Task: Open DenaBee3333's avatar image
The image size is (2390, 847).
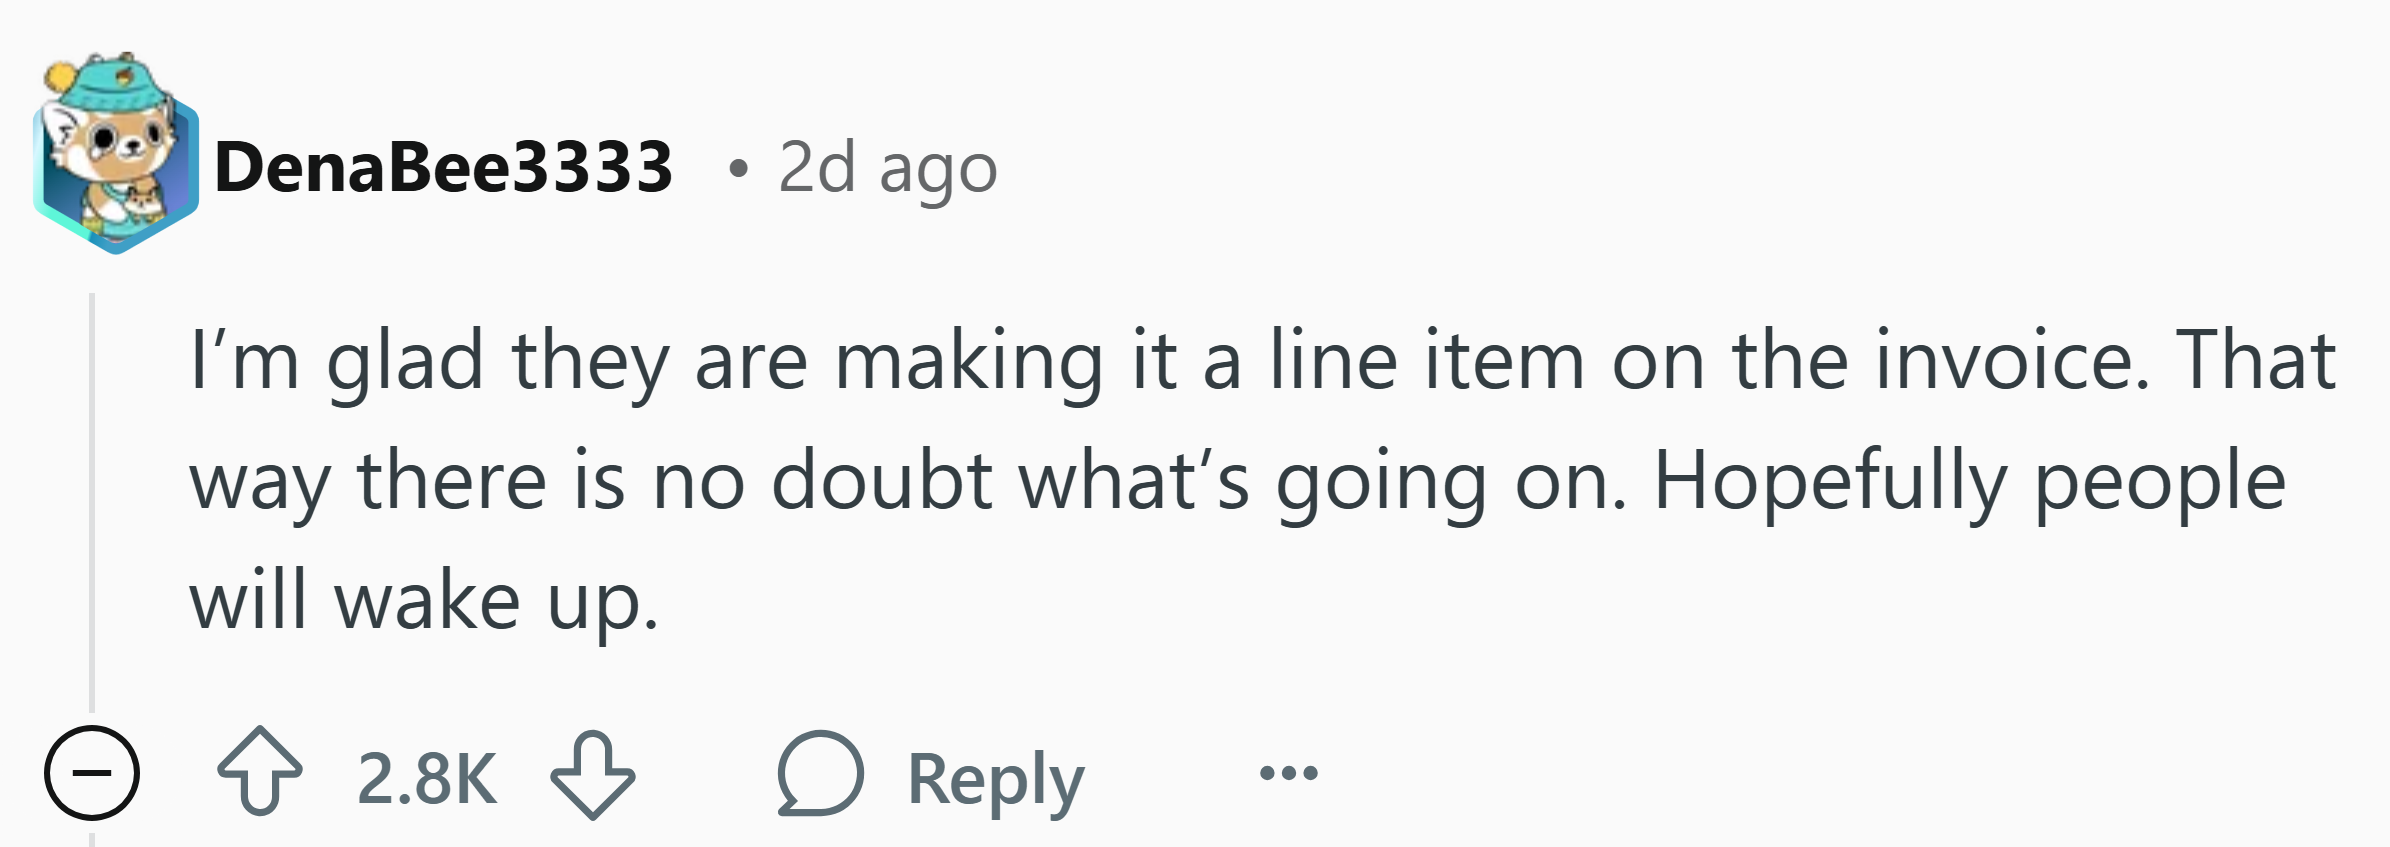Action: pyautogui.click(x=116, y=153)
